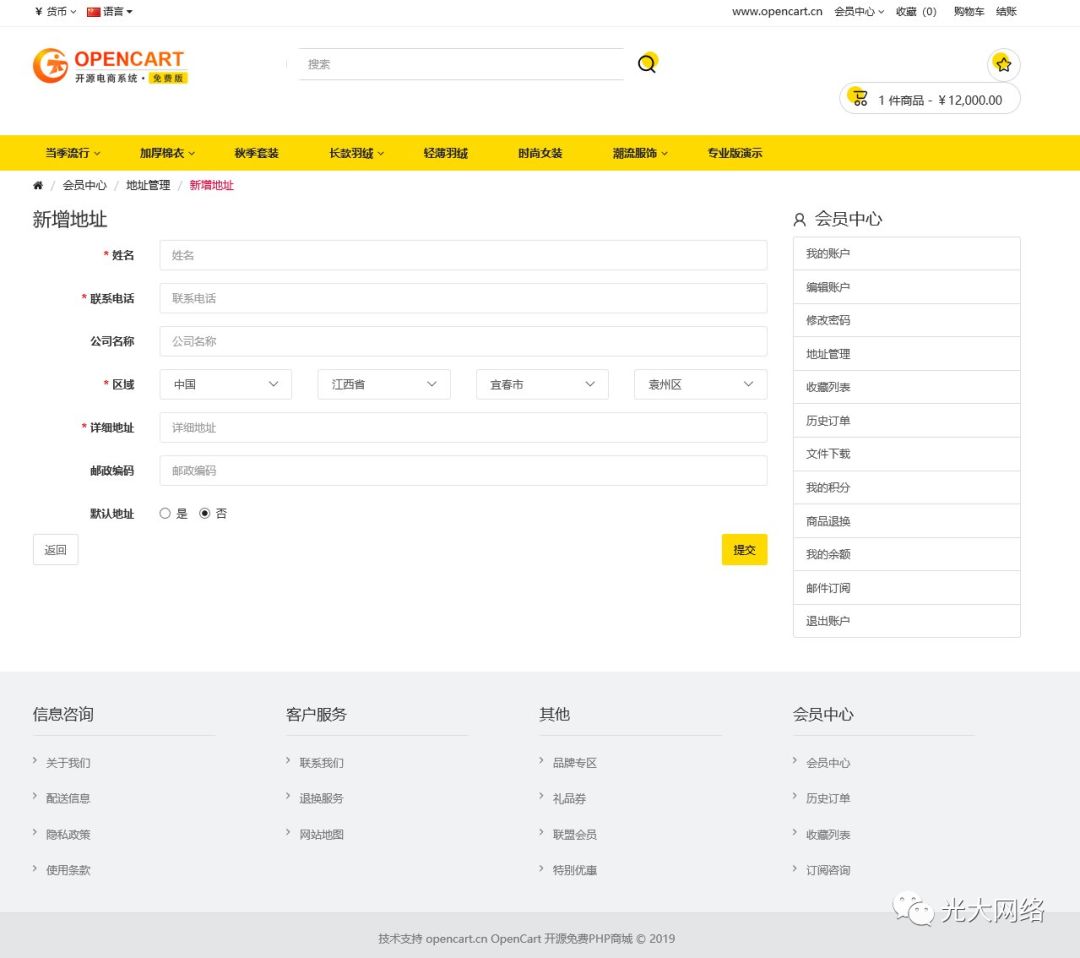Image resolution: width=1080 pixels, height=958 pixels.
Task: Click the shopping cart icon
Action: (859, 98)
